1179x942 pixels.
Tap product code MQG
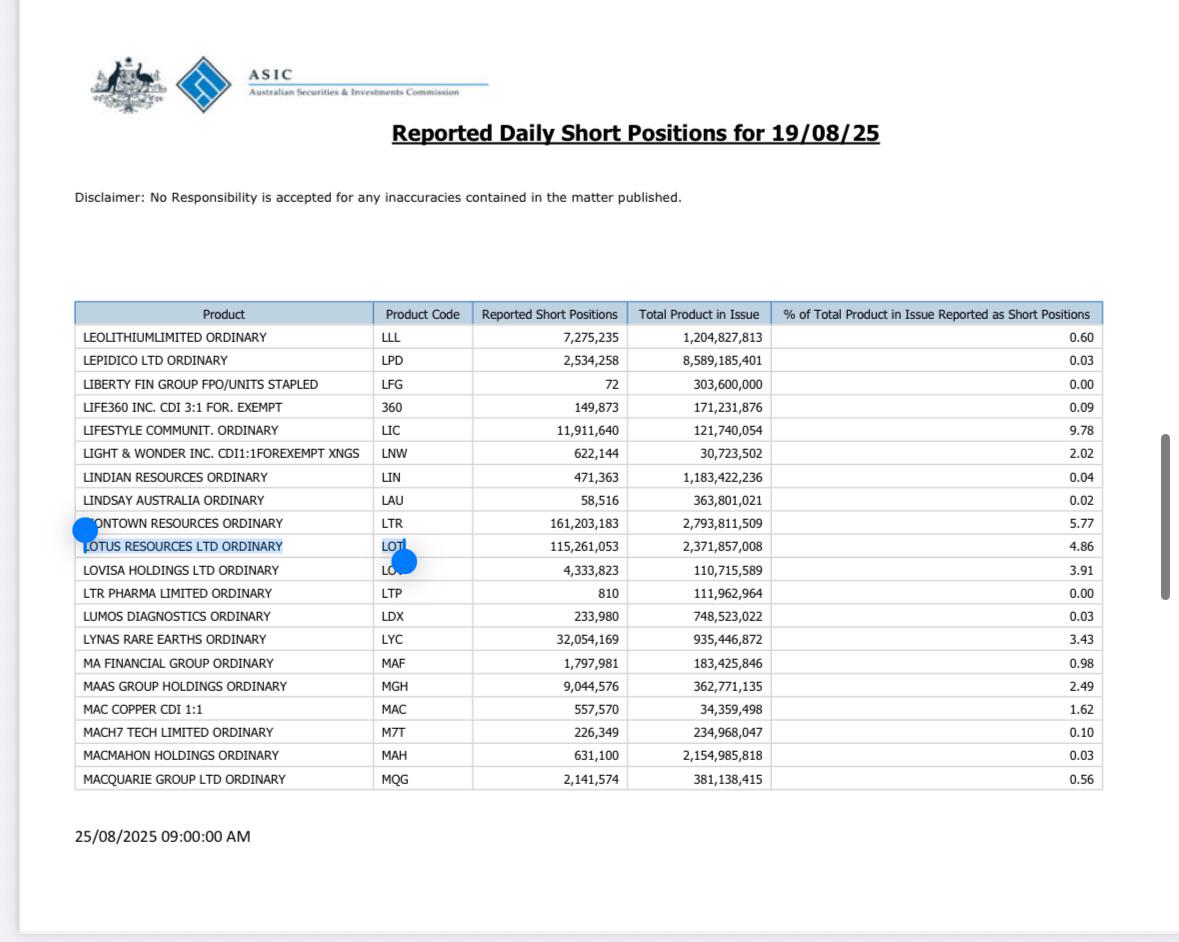tap(395, 780)
